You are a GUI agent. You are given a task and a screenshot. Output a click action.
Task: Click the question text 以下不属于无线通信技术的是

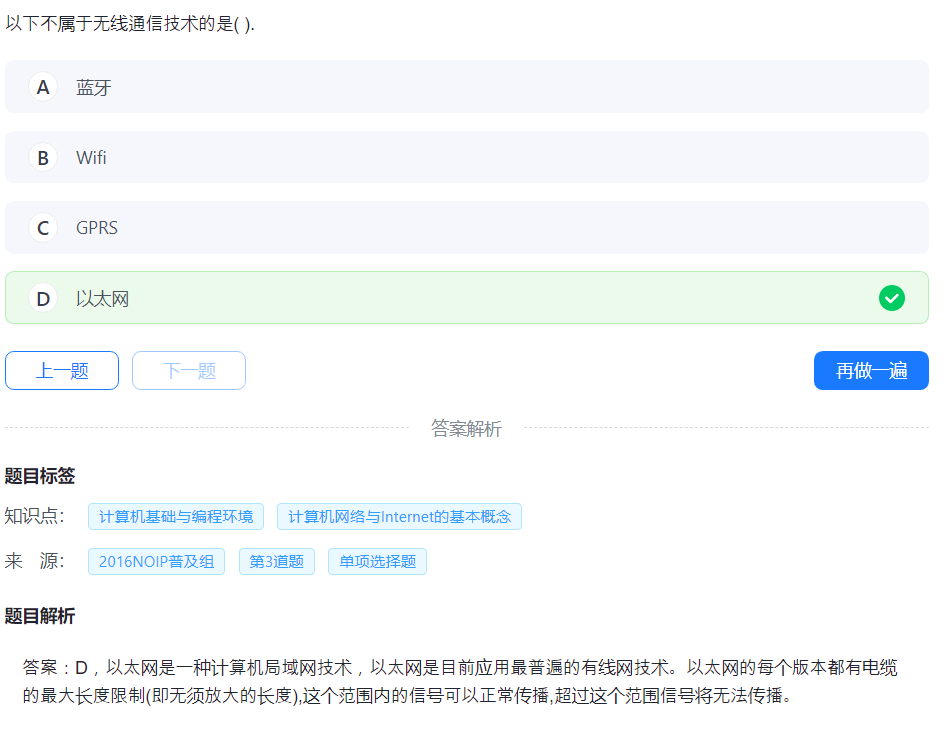129,23
